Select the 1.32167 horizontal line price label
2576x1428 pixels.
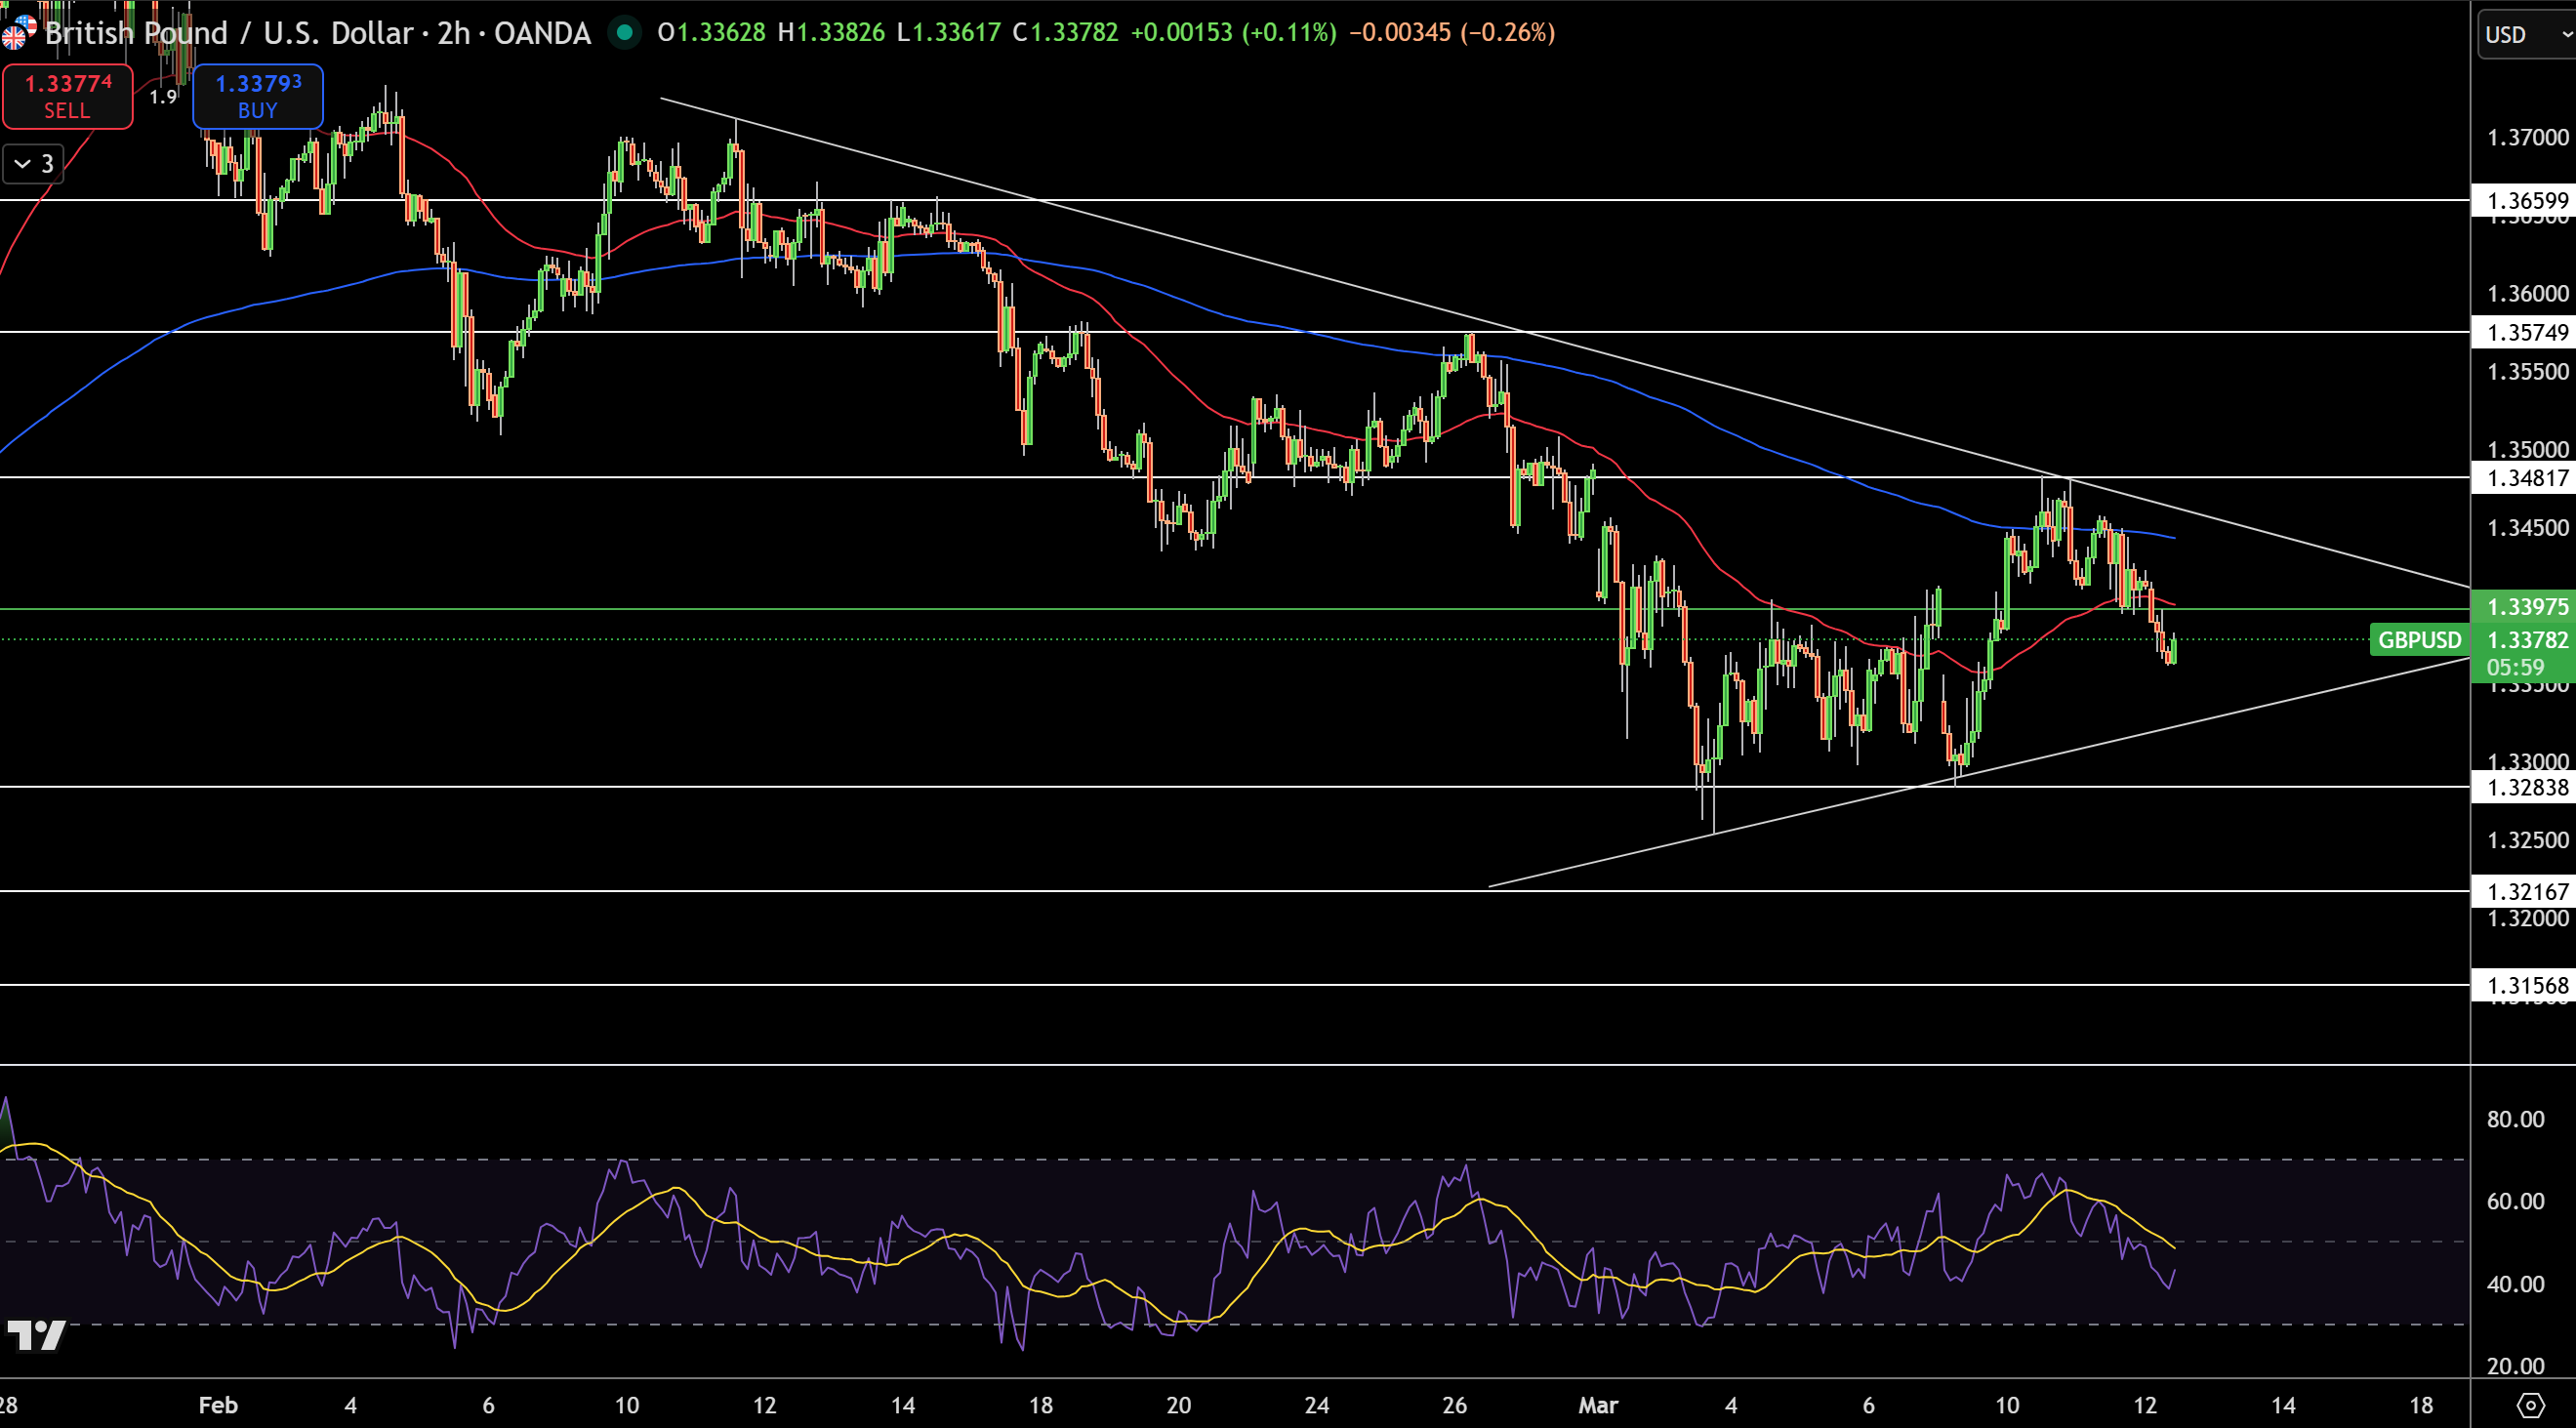(x=2525, y=891)
